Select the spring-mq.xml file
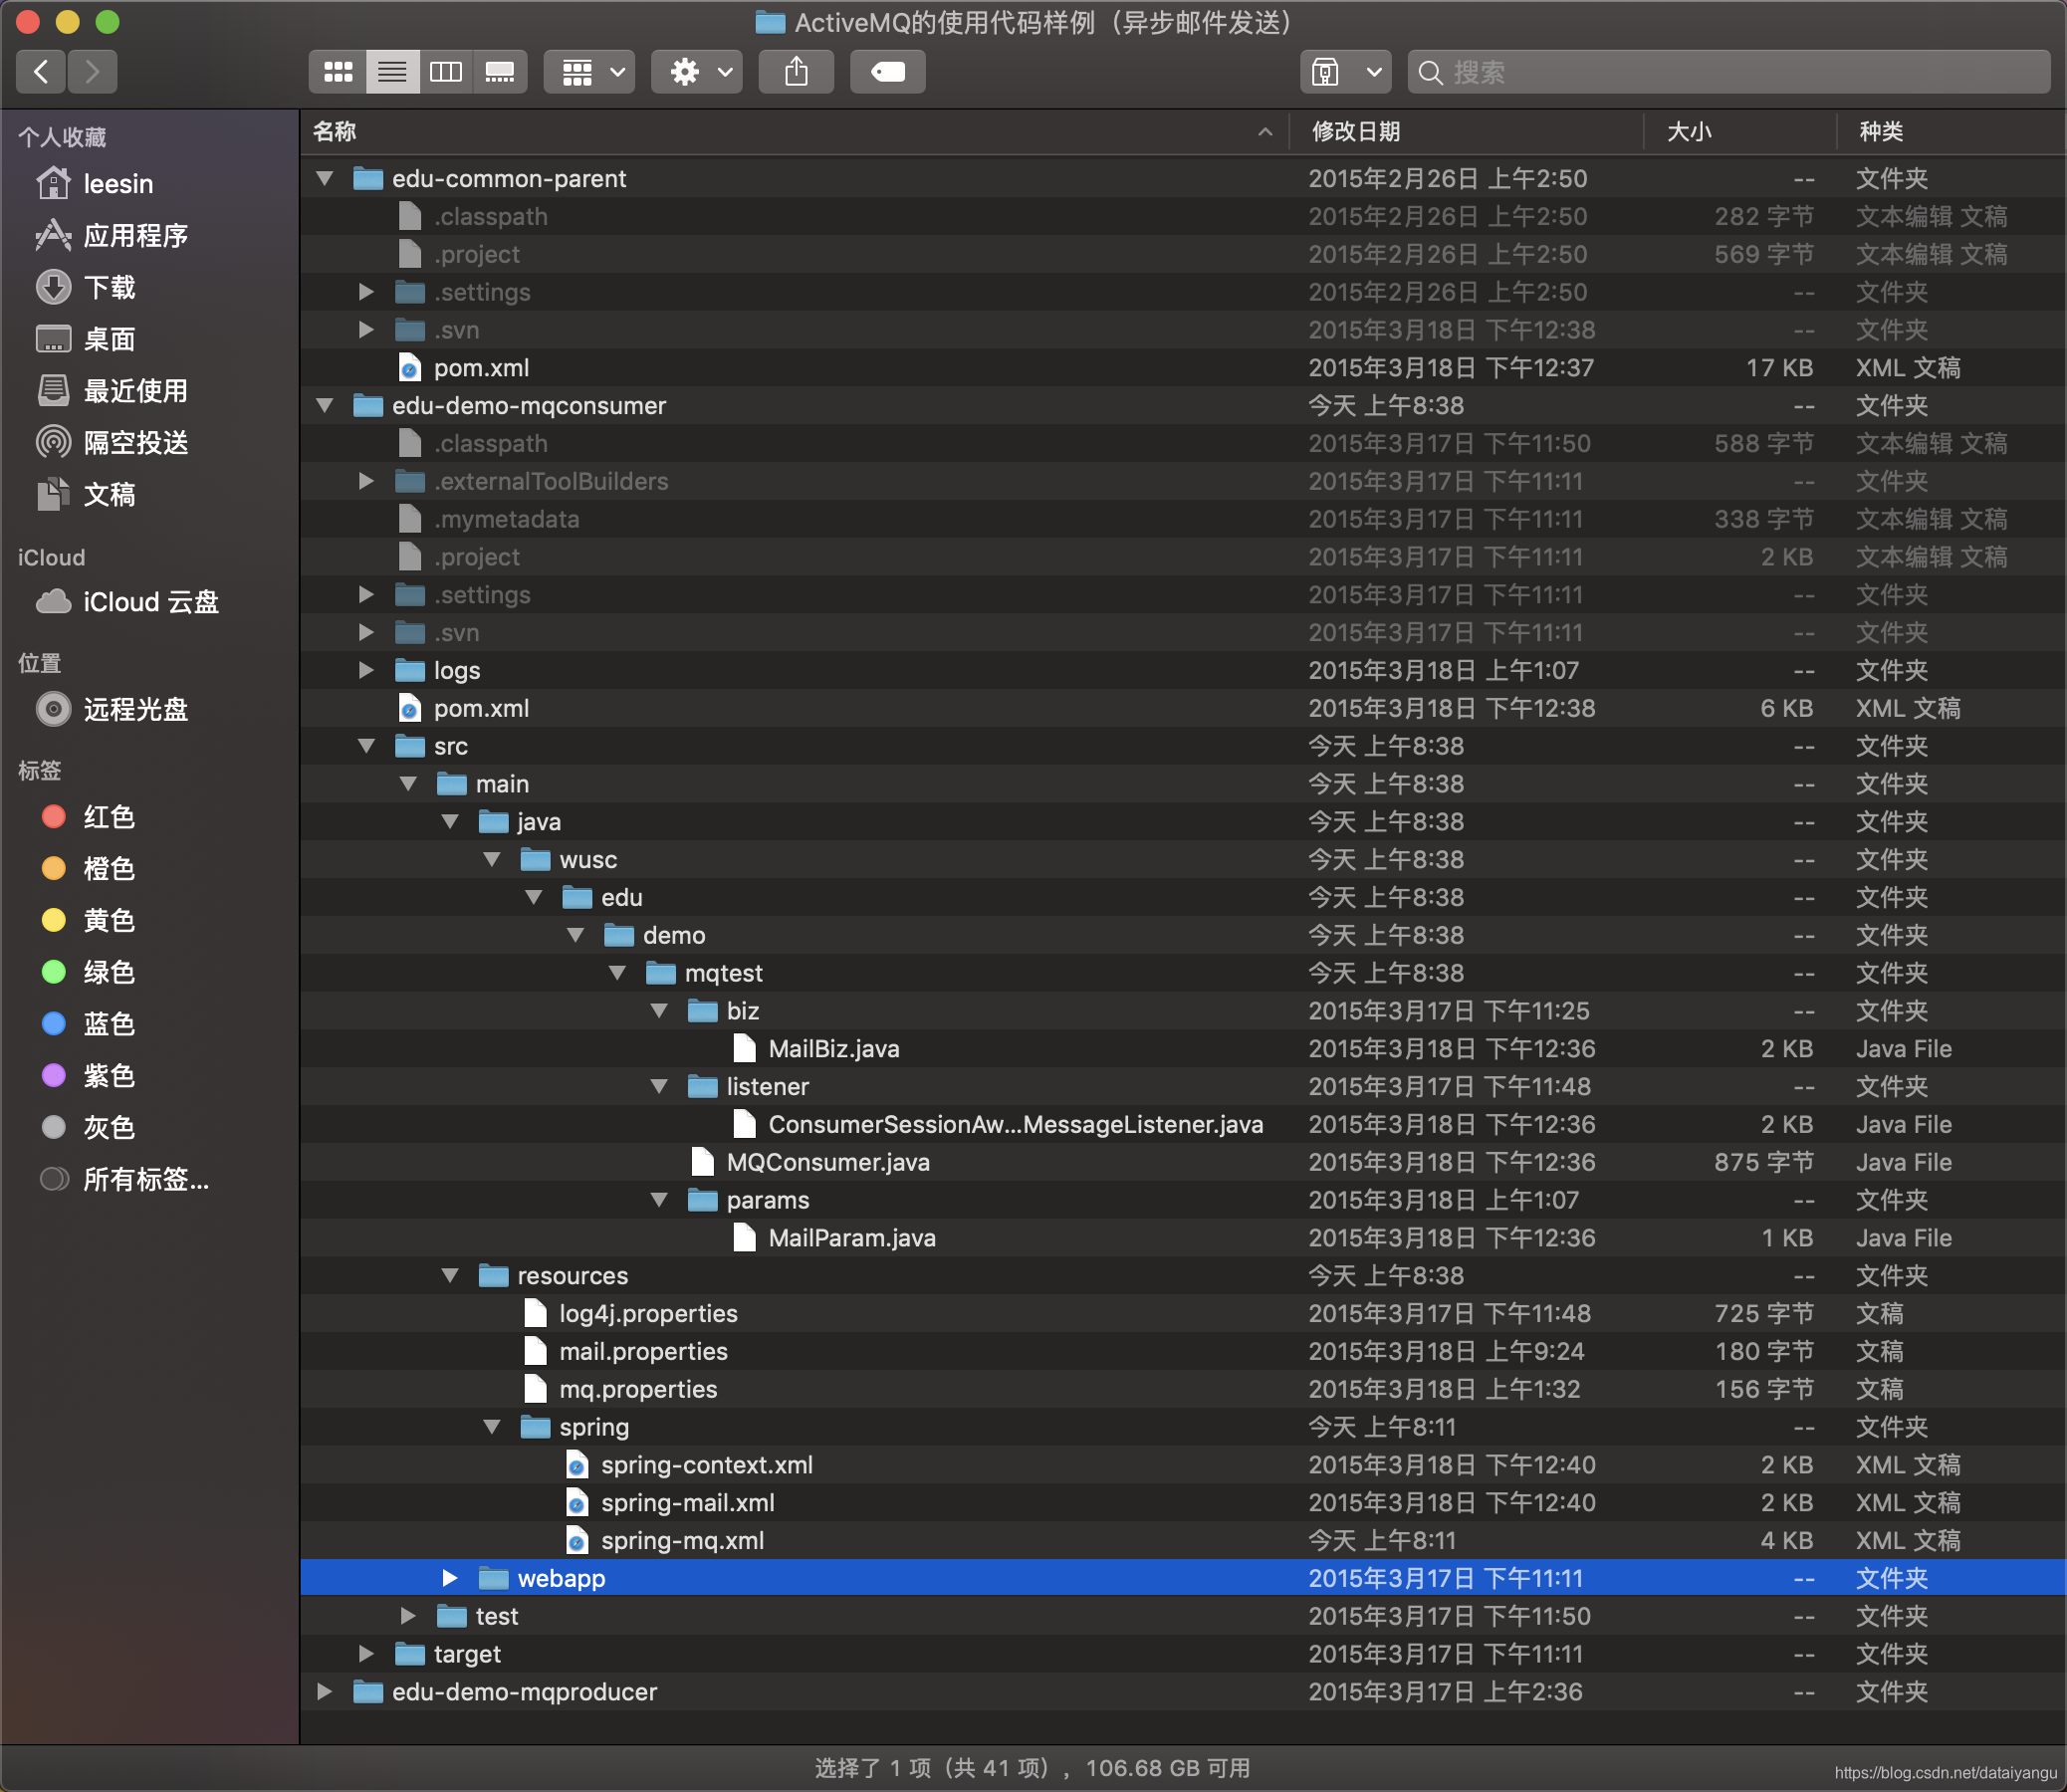The height and width of the screenshot is (1792, 2067). pos(682,1541)
